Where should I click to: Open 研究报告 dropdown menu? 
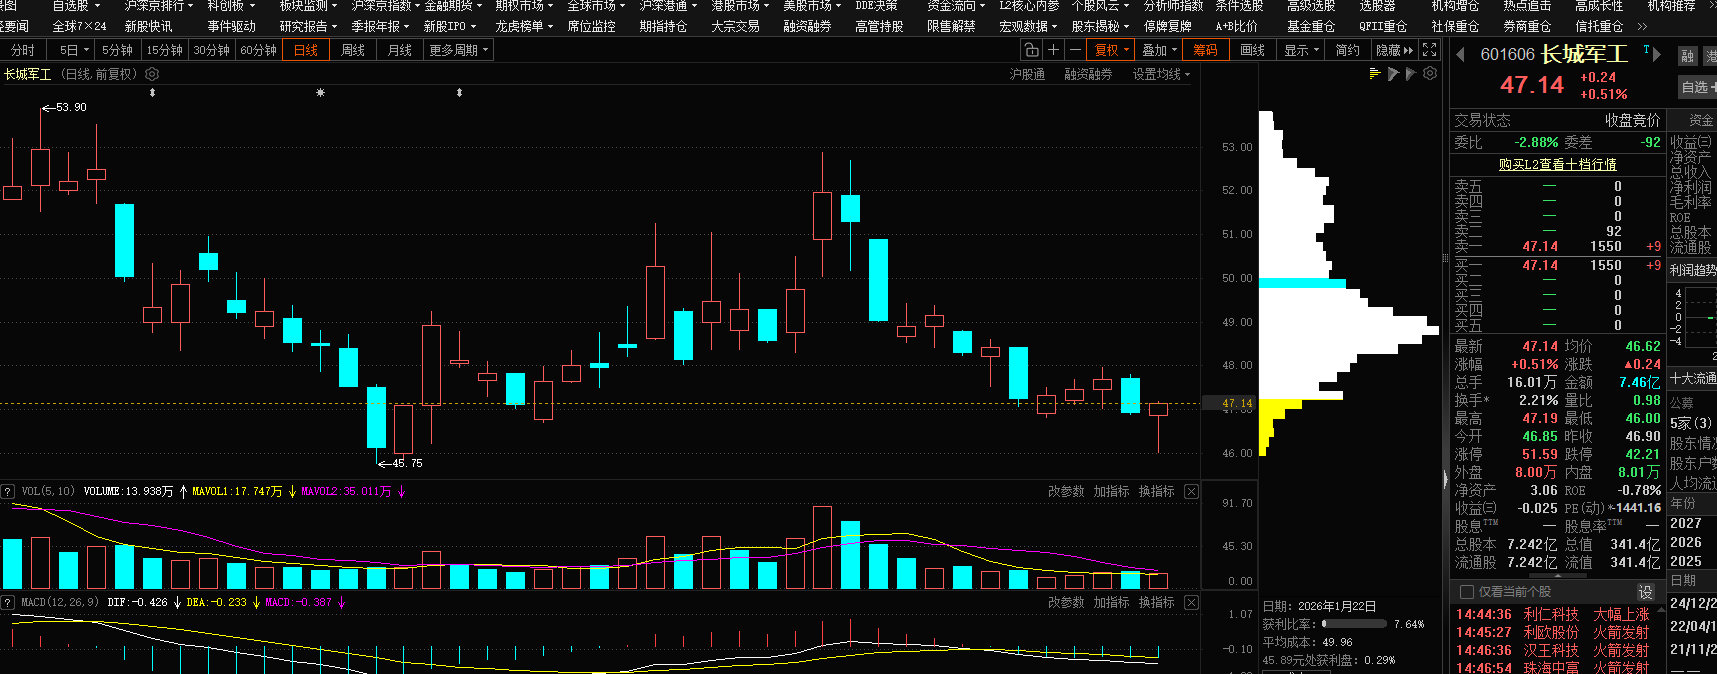point(308,26)
